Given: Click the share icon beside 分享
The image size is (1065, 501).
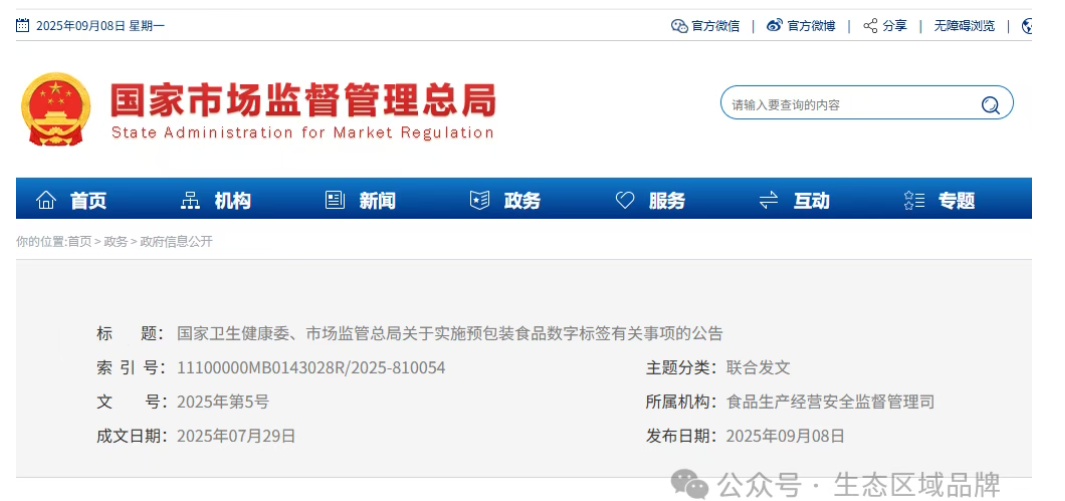Looking at the screenshot, I should point(870,26).
